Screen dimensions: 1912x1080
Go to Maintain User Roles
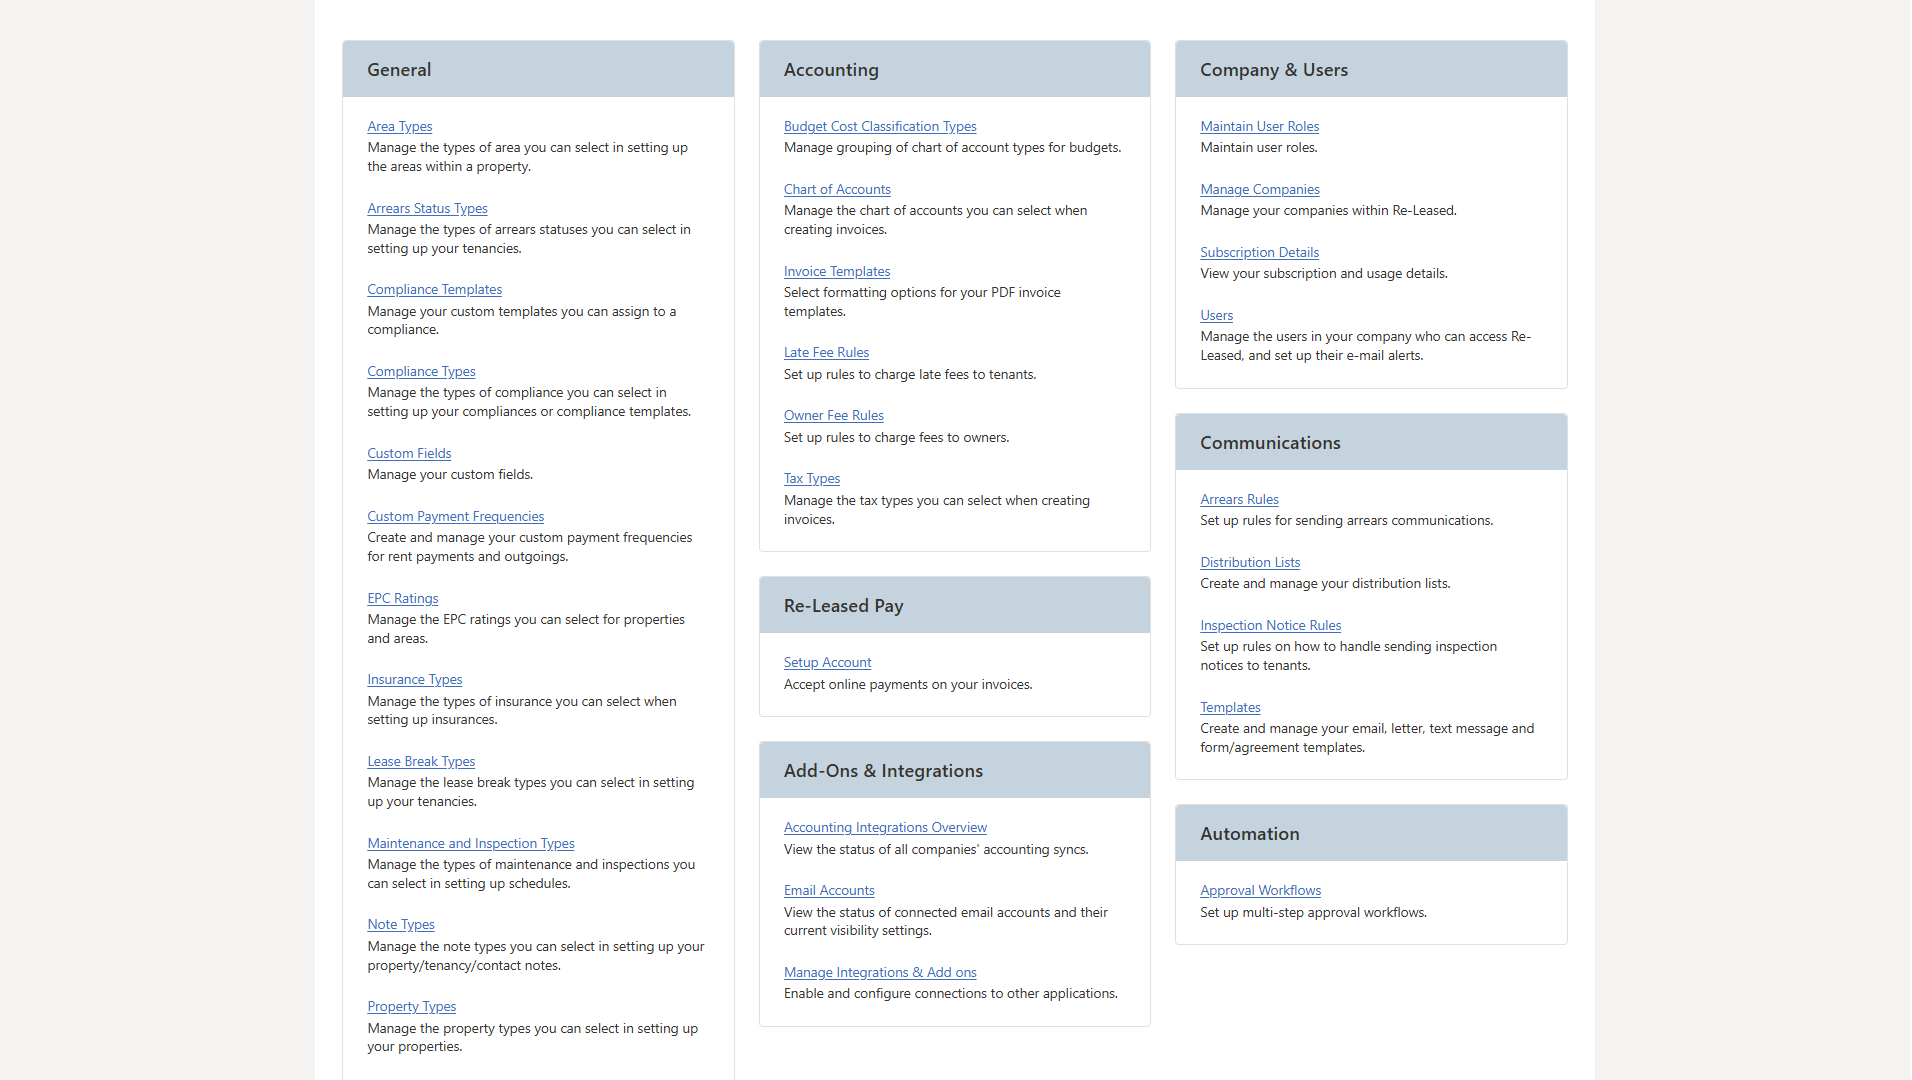point(1259,126)
